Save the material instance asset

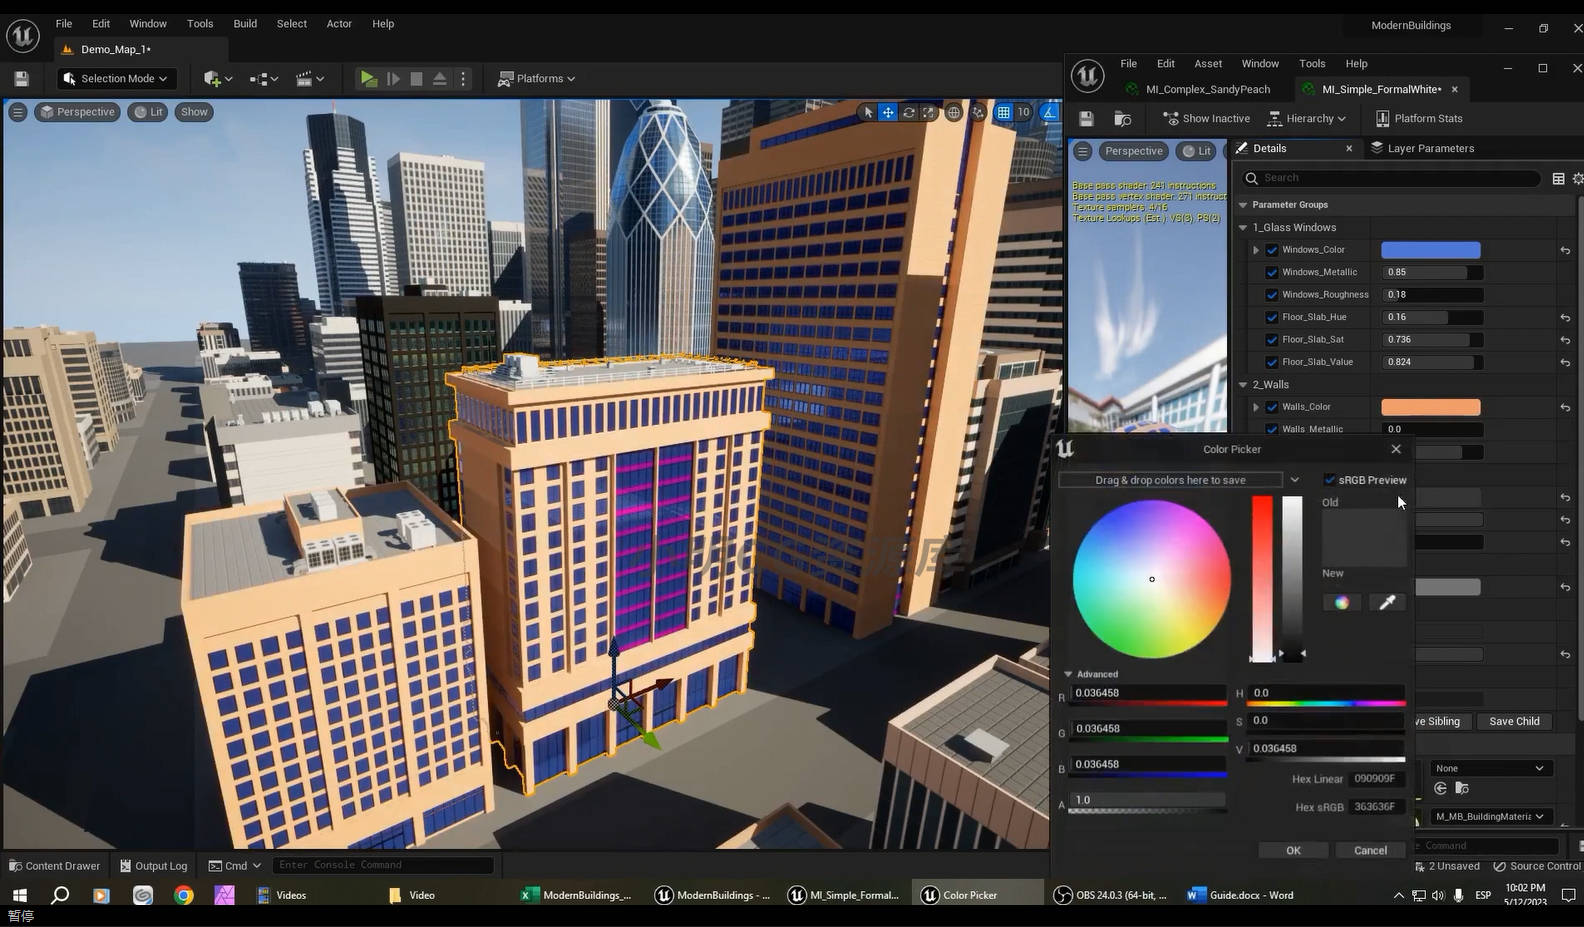point(1086,119)
